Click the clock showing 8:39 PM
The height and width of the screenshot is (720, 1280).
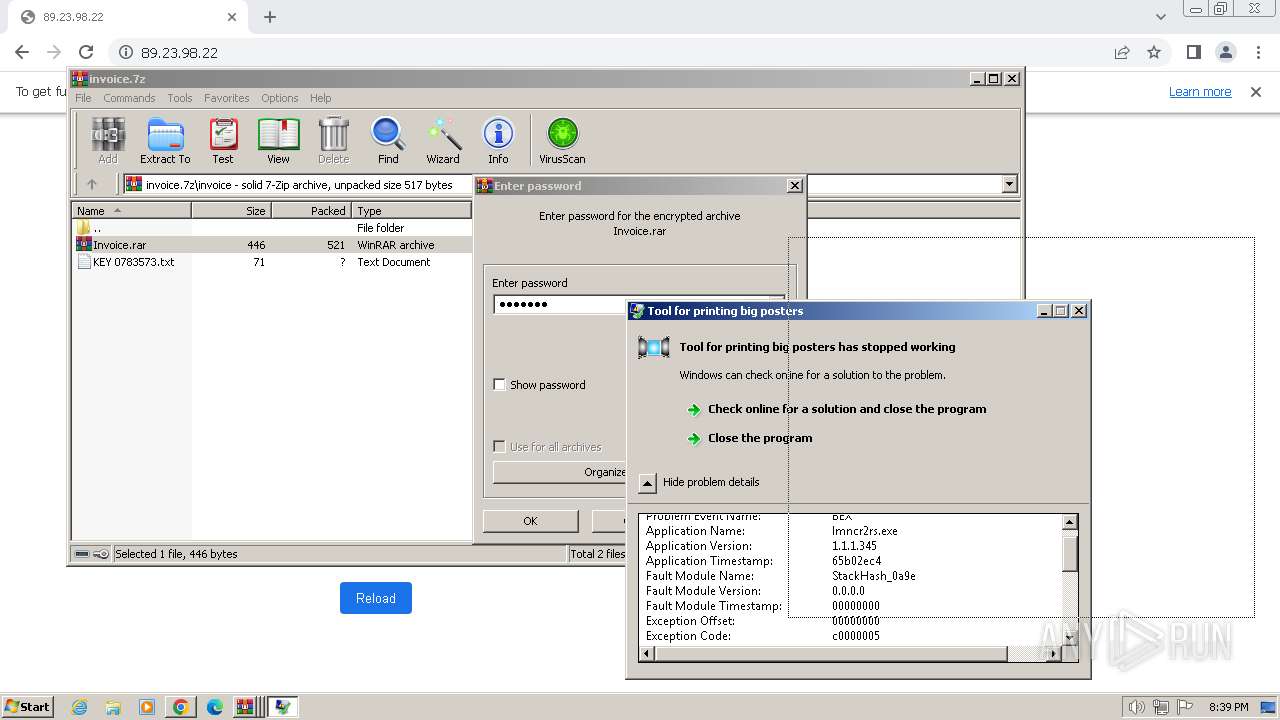point(1228,707)
